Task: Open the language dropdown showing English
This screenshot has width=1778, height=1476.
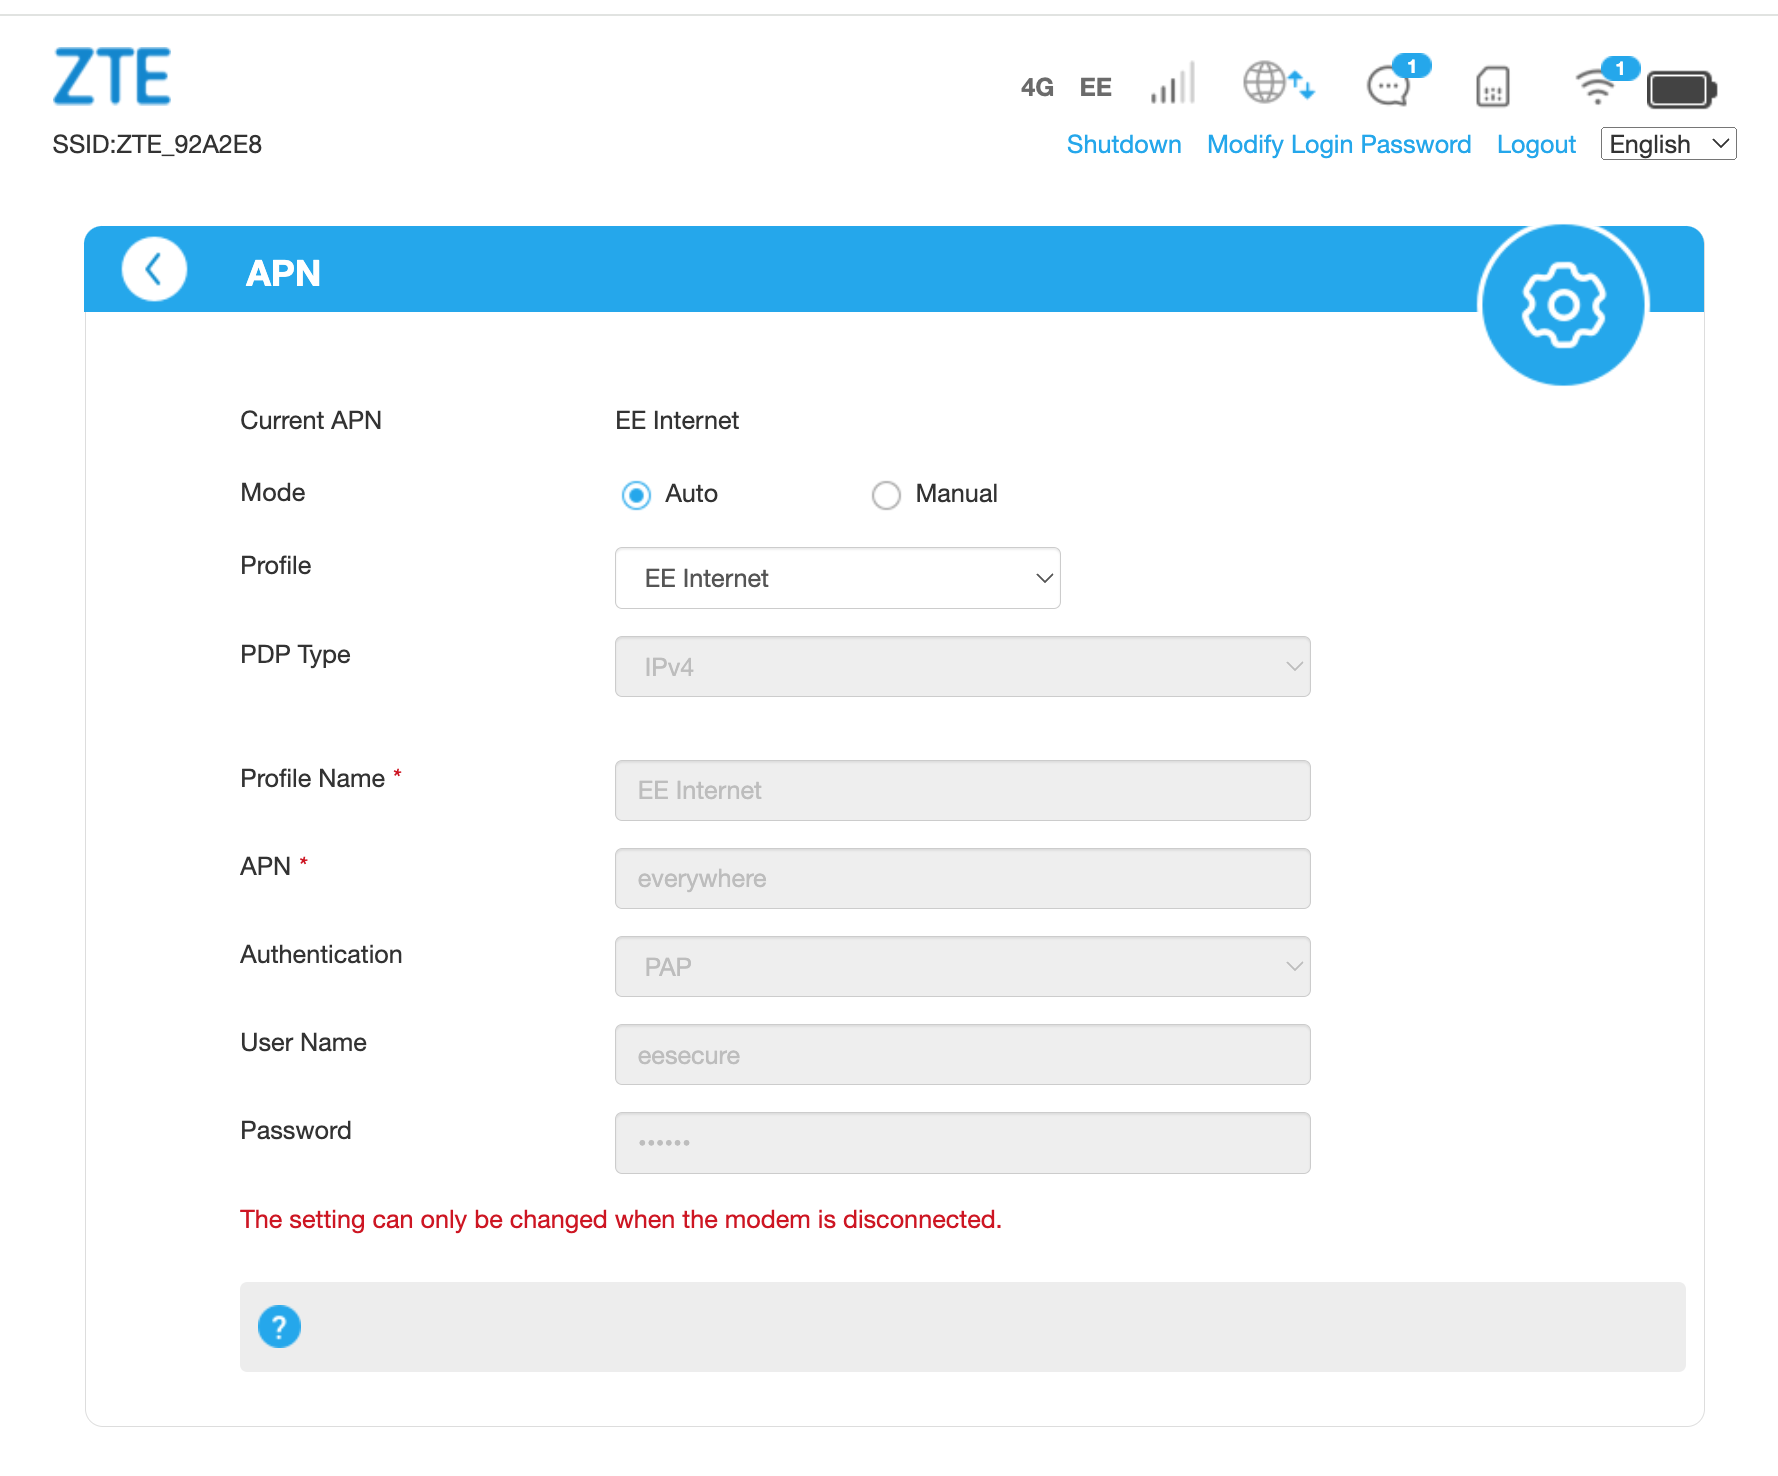Action: tap(1666, 144)
